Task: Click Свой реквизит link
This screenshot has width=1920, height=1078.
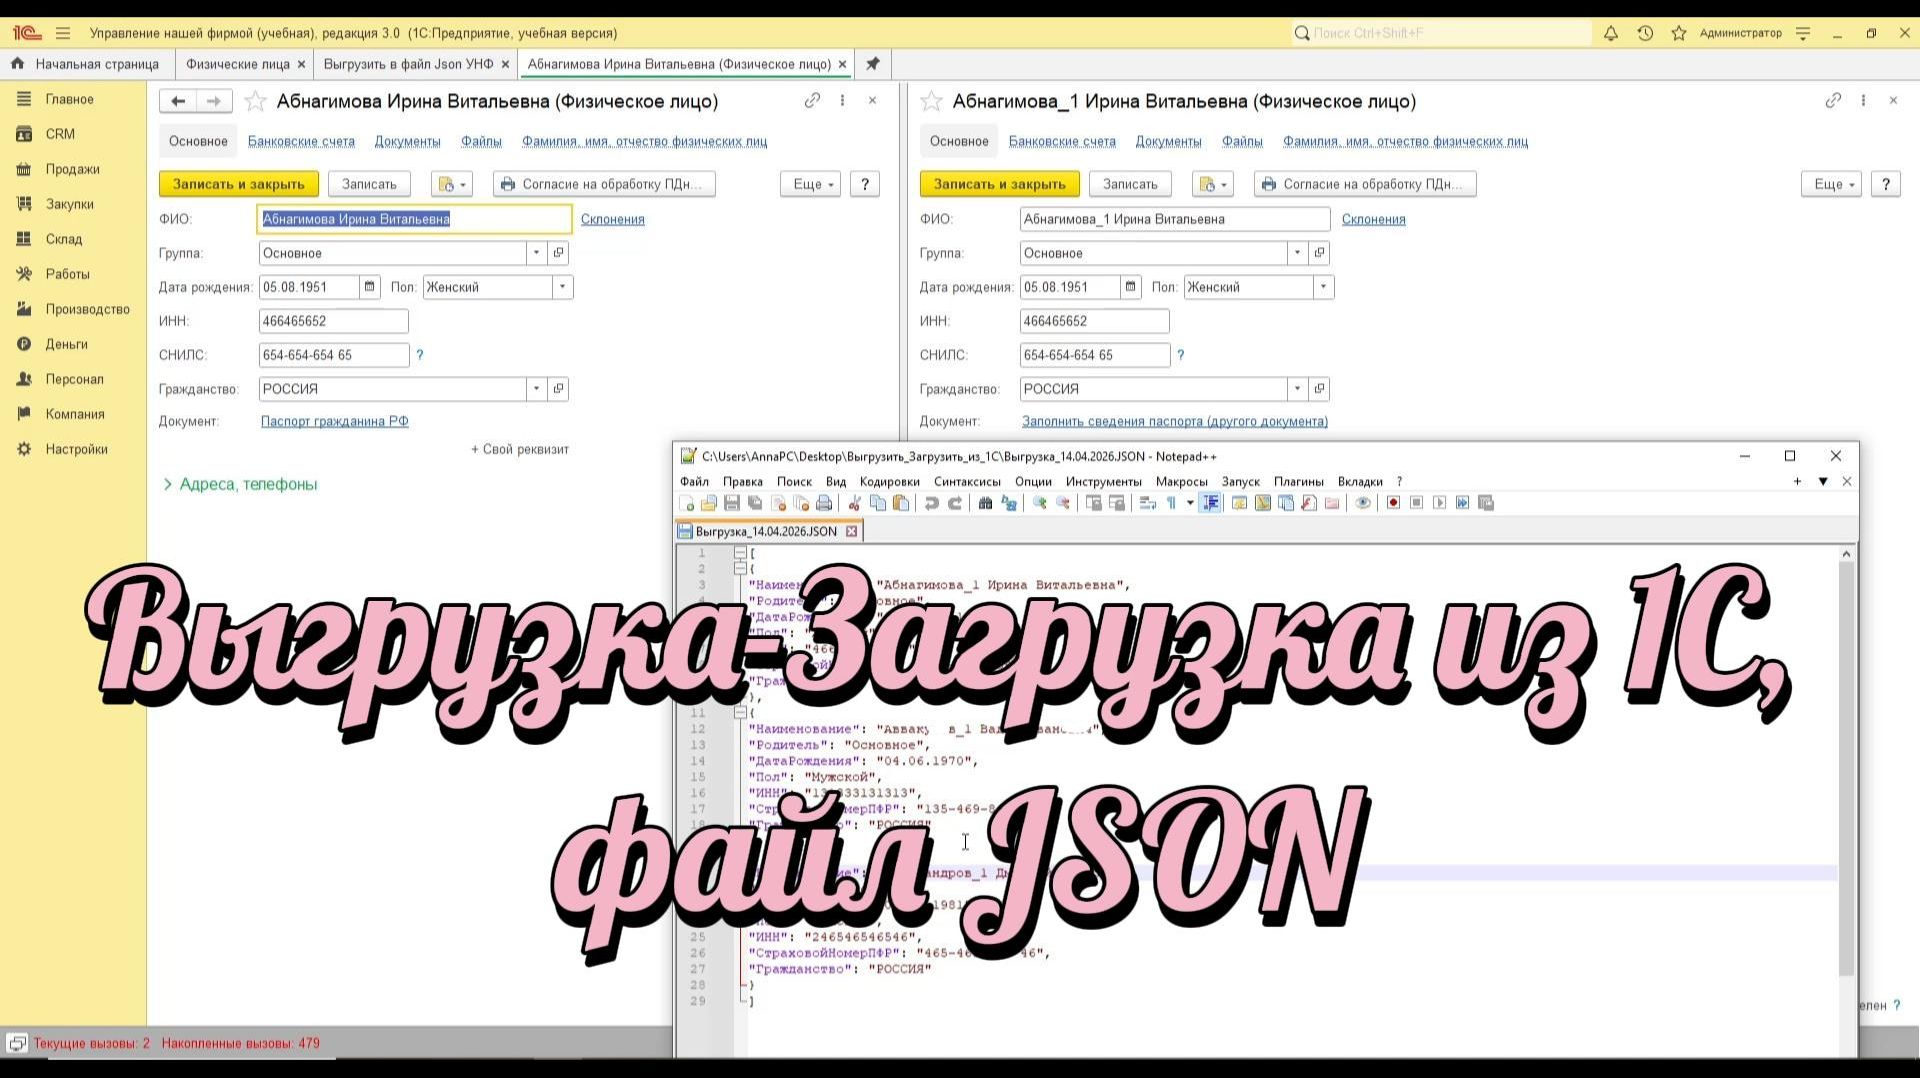Action: pos(520,449)
